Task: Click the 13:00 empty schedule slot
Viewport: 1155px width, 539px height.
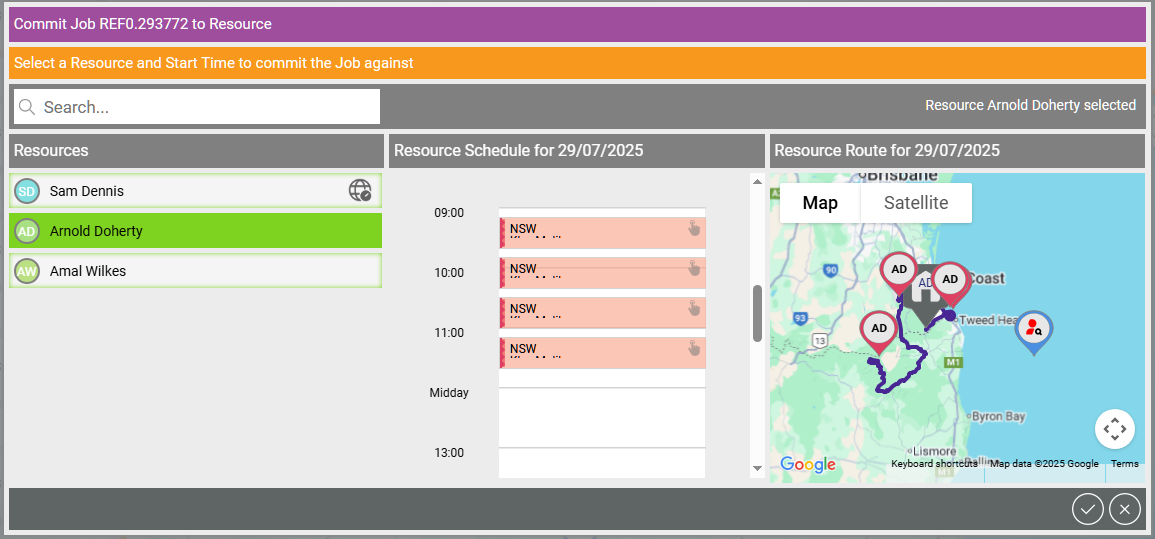Action: click(x=603, y=463)
